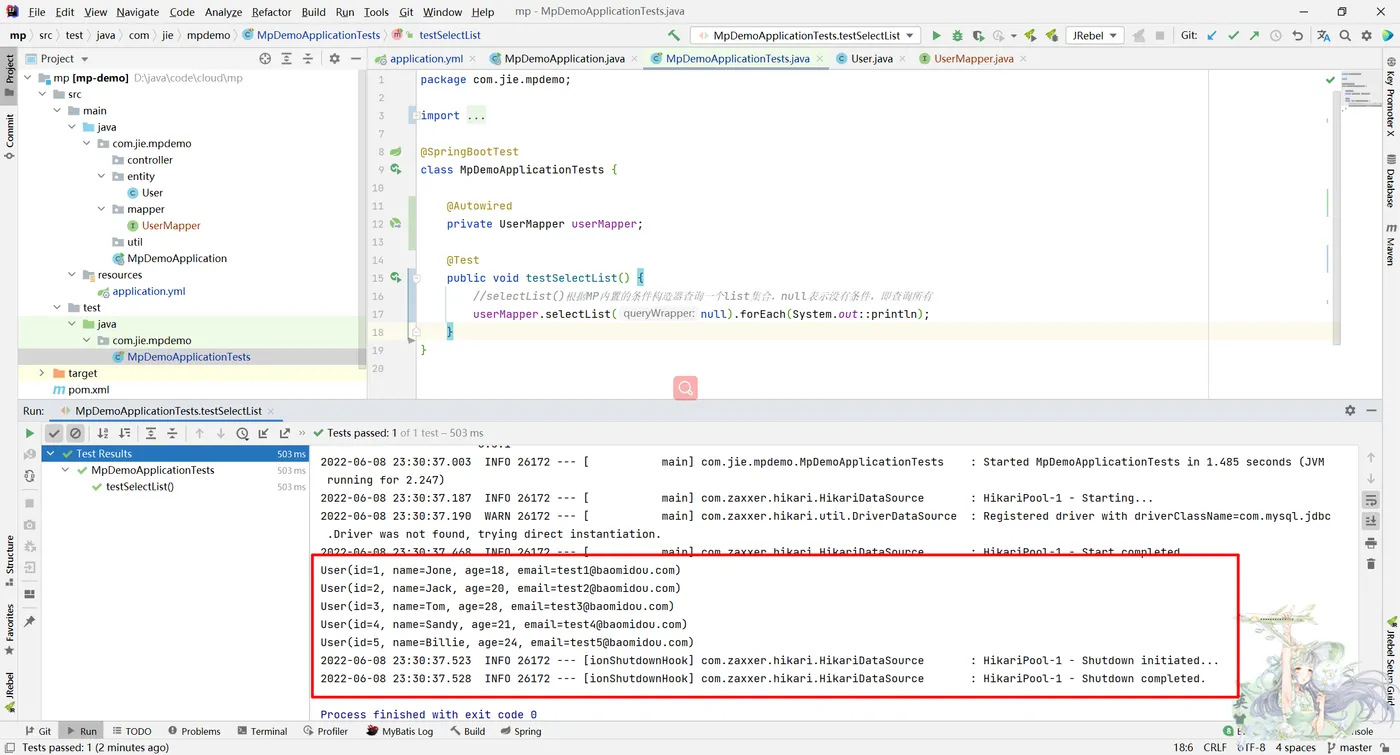The height and width of the screenshot is (755, 1400).
Task: Pin the Run tab with pin icon
Action: coord(29,622)
